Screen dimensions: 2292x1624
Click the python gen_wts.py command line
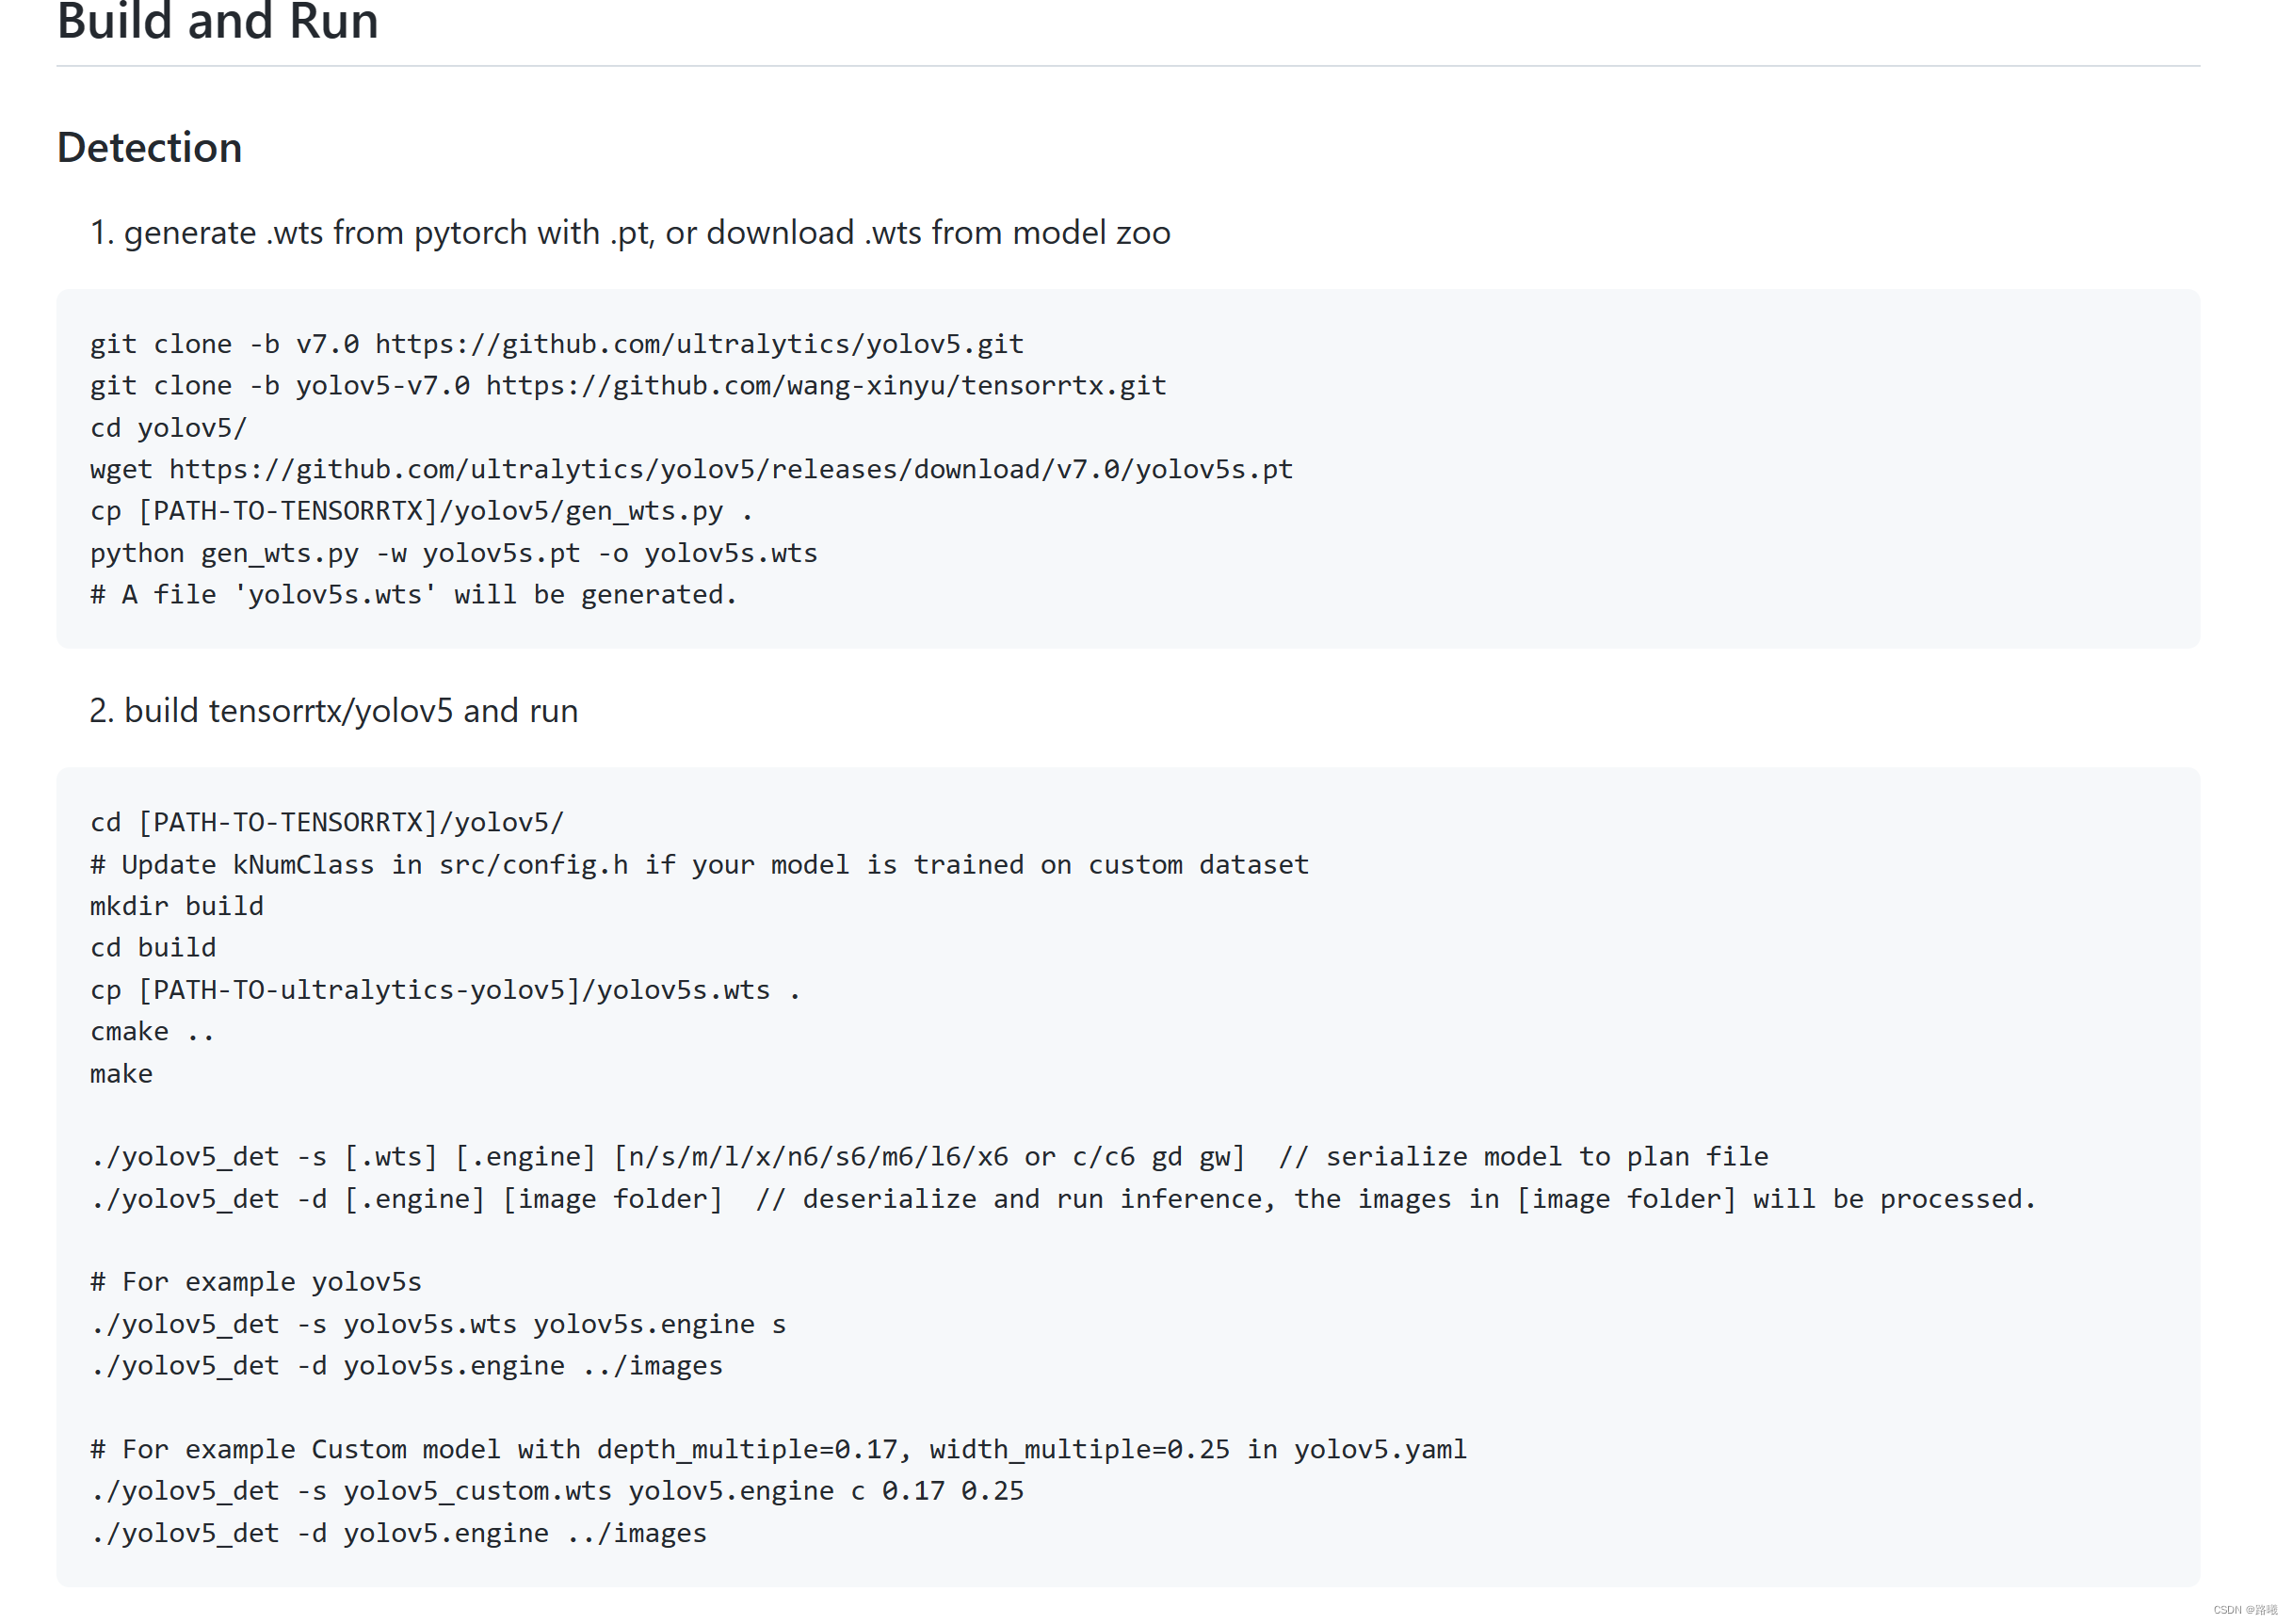(x=453, y=553)
